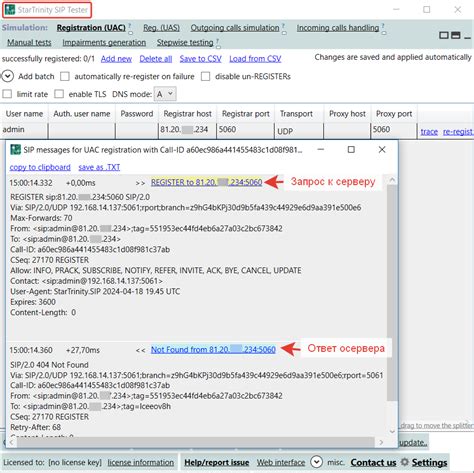Expand the misc. round chevron menu

pos(316,462)
